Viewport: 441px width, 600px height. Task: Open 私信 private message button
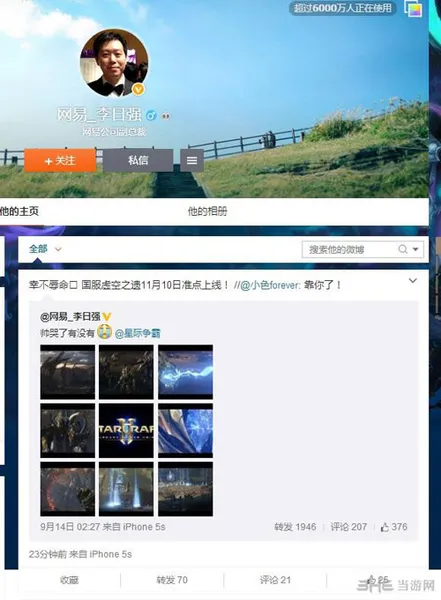point(138,160)
